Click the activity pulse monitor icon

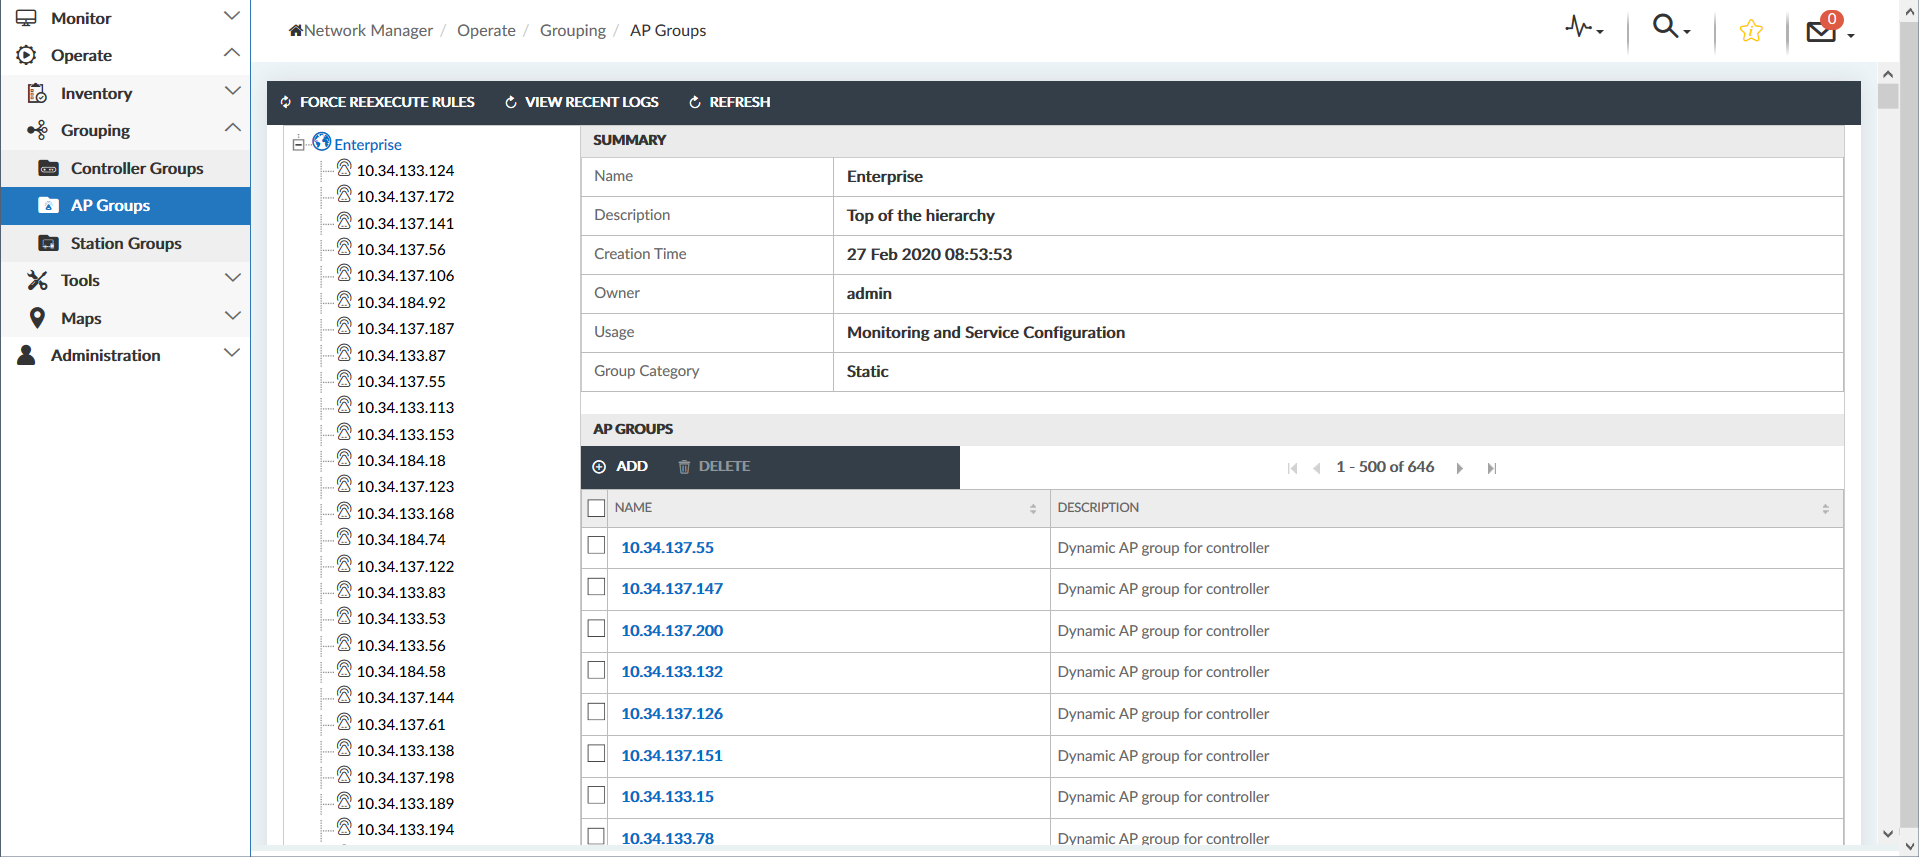1580,28
